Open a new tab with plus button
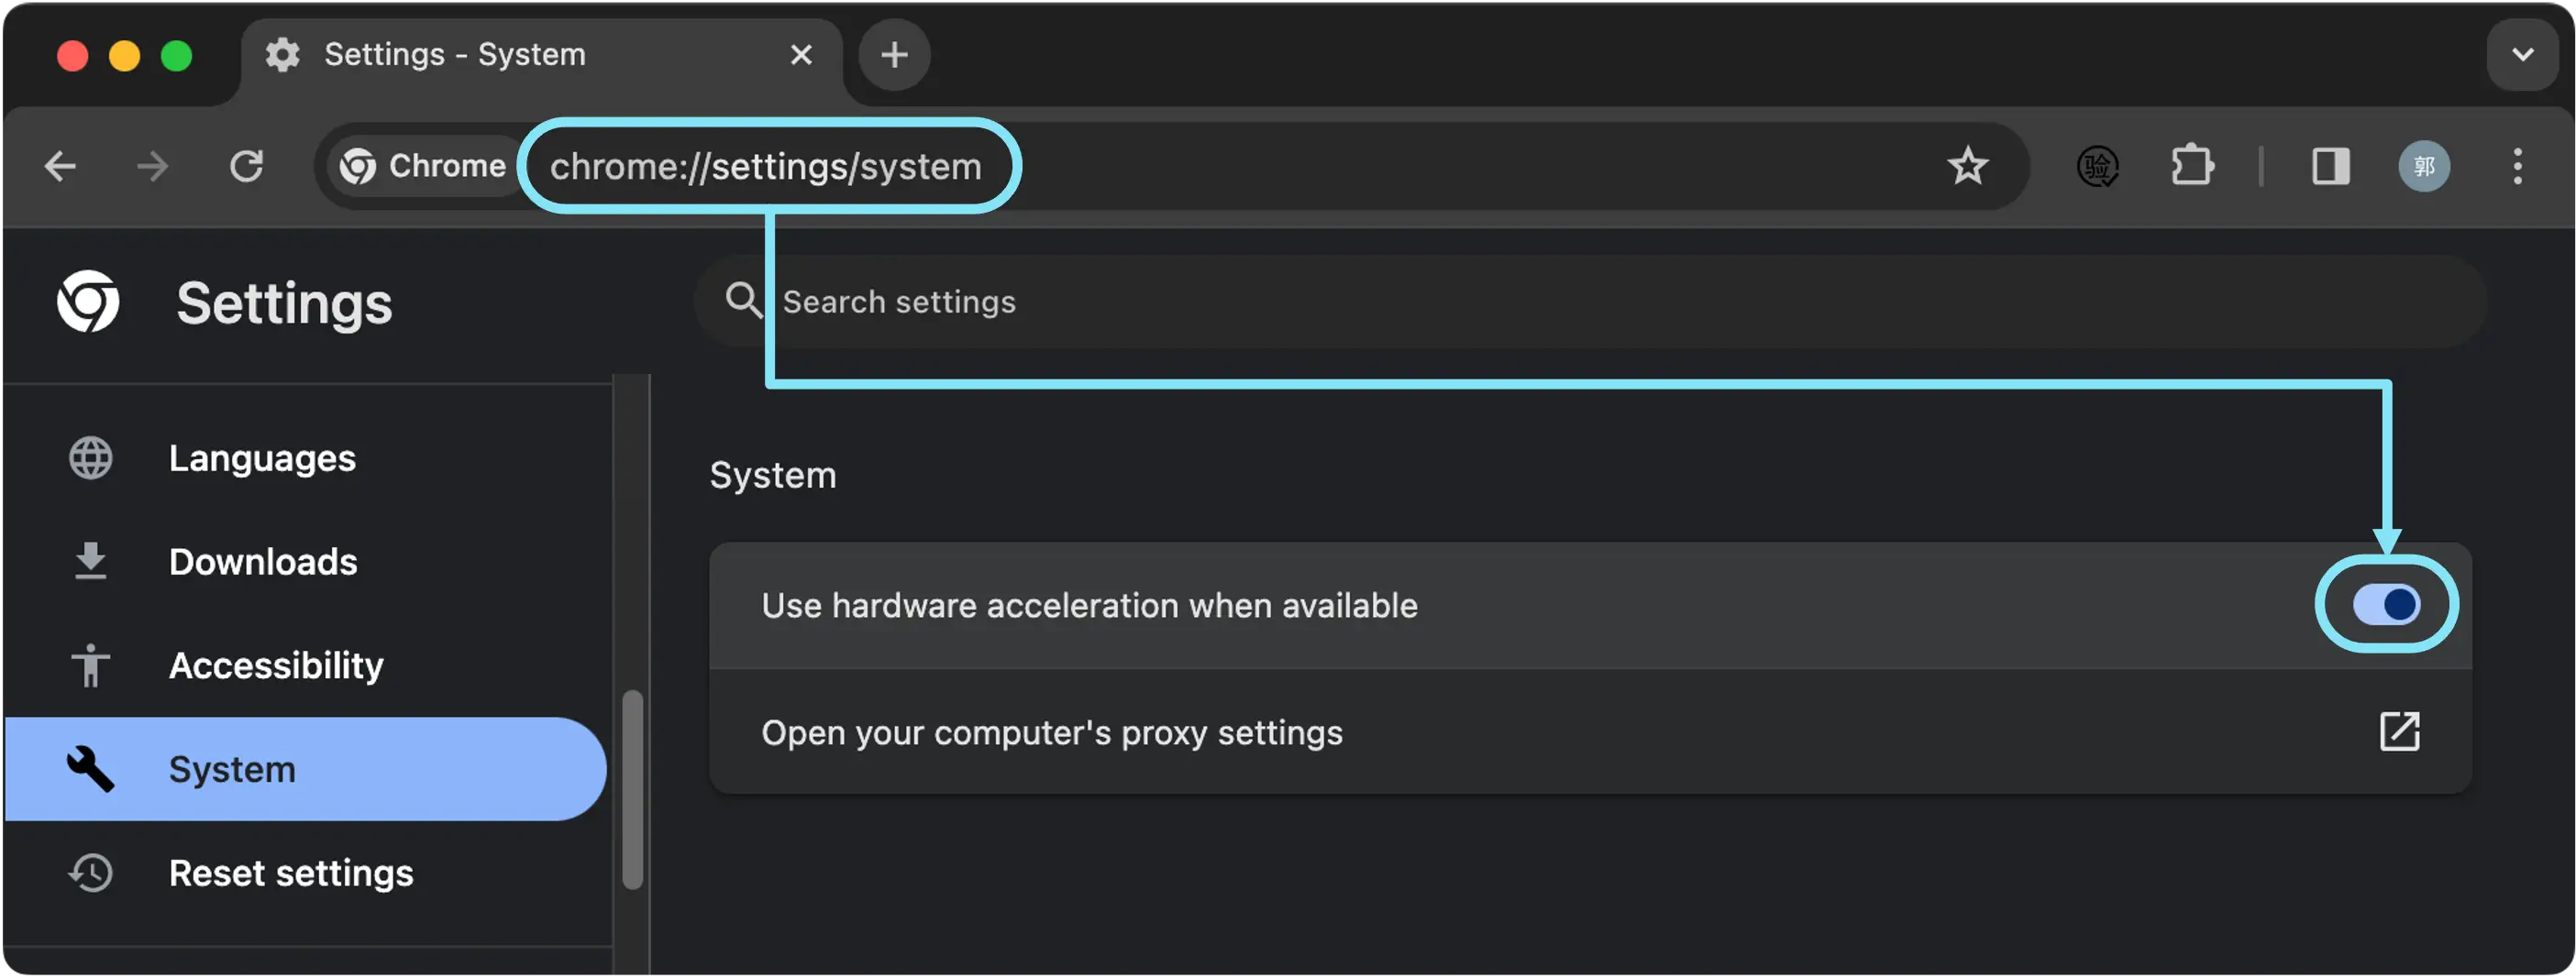Viewport: 2576px width, 978px height. click(894, 54)
